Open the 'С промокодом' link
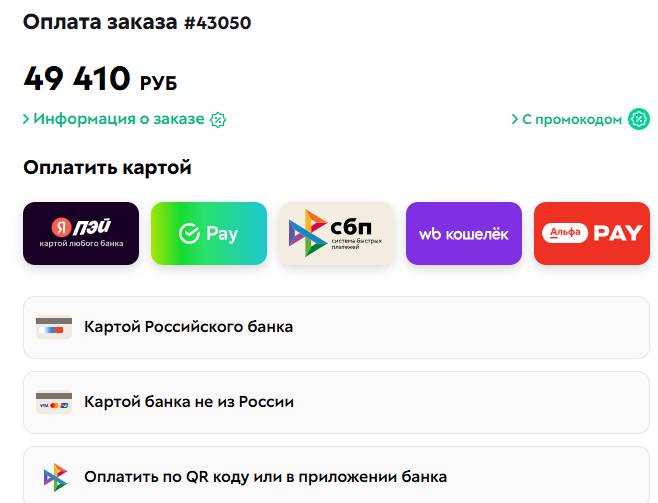The height and width of the screenshot is (503, 658). click(x=572, y=119)
